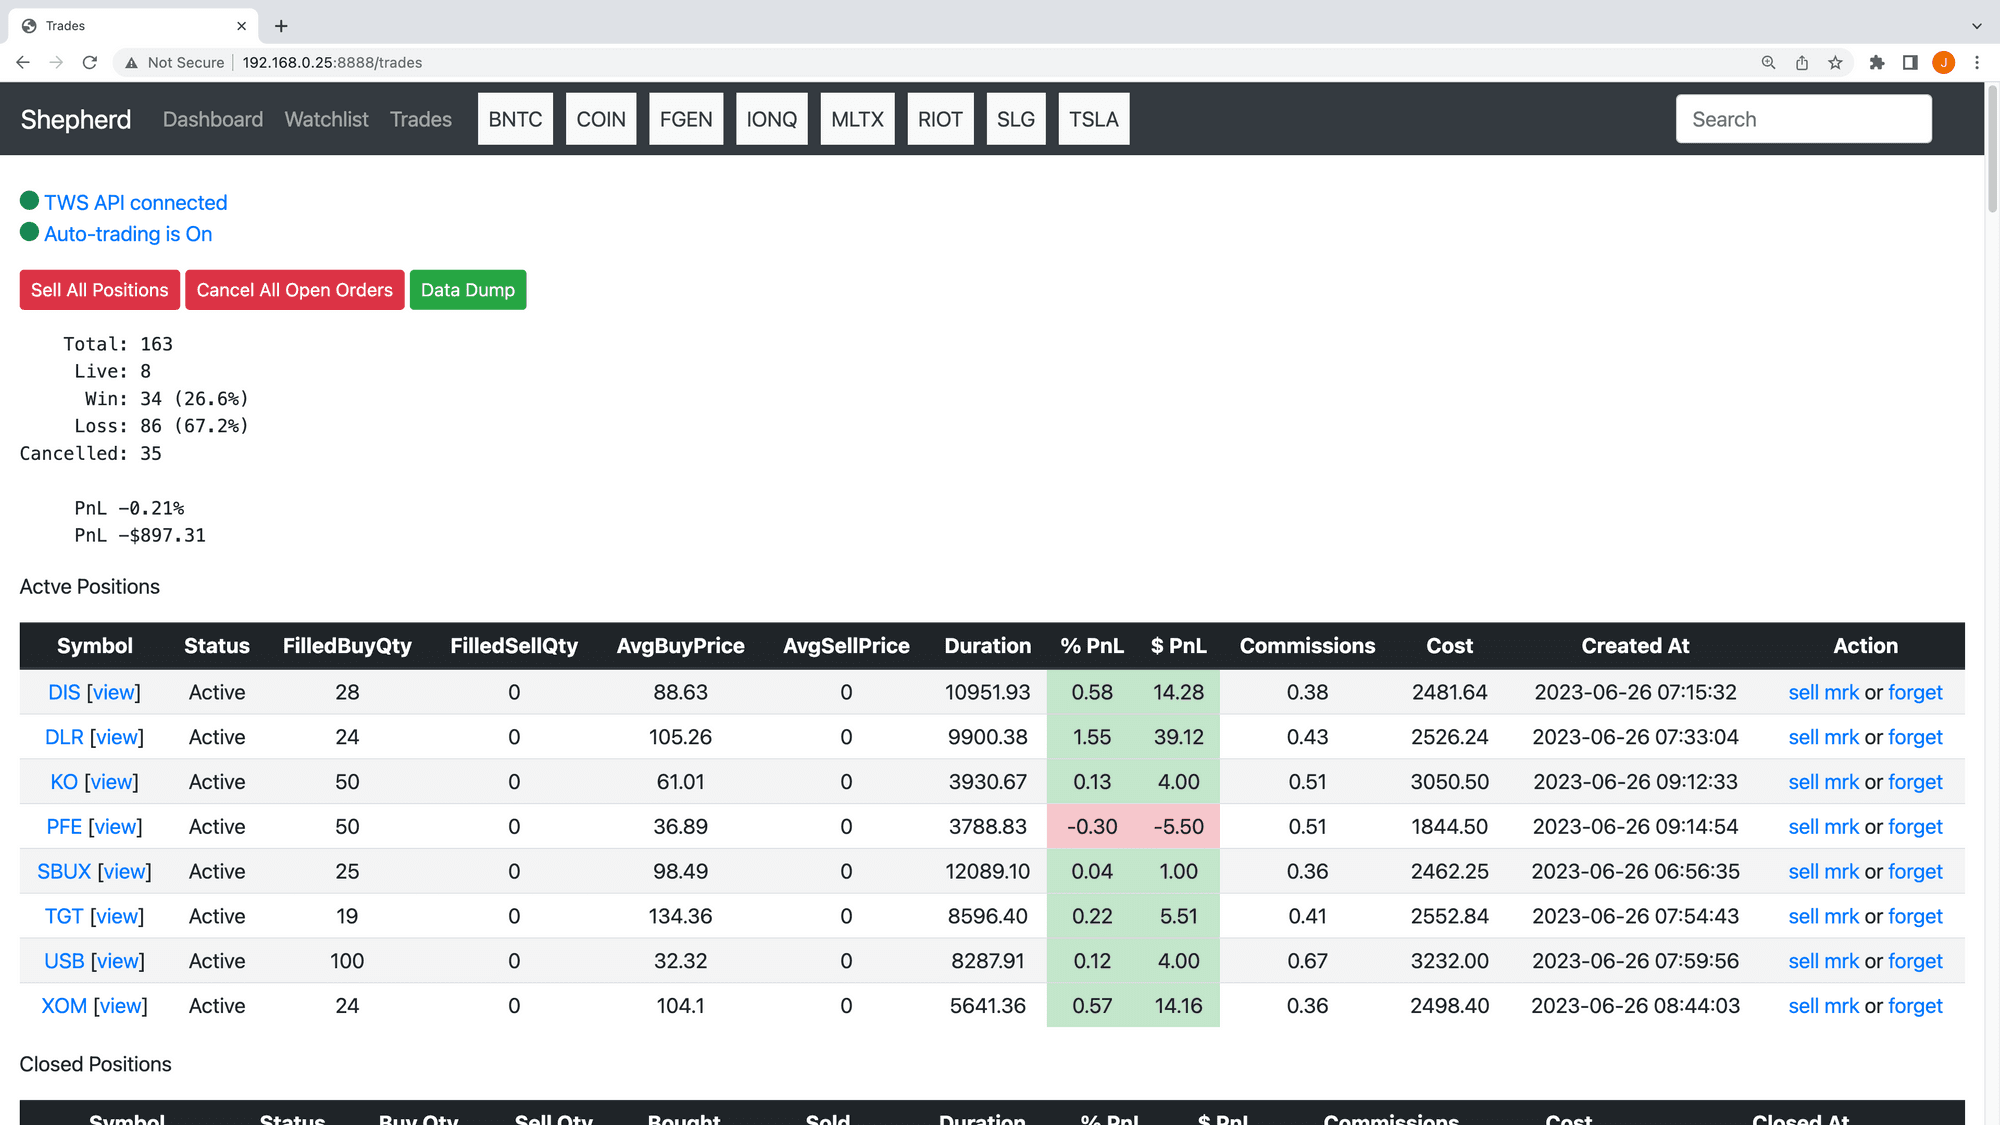Select IONQ quick-access tab
Image resolution: width=2000 pixels, height=1125 pixels.
click(771, 118)
